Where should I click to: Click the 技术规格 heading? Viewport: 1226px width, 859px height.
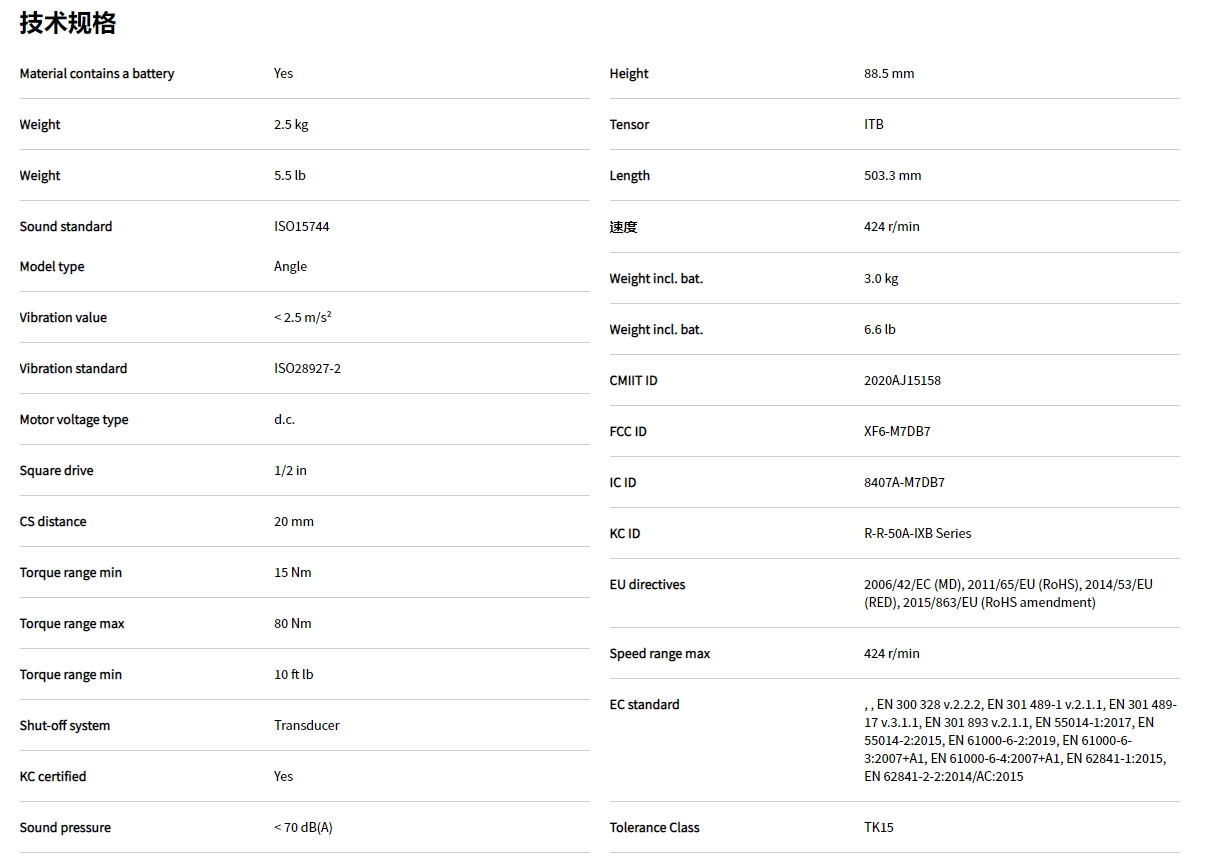click(x=67, y=23)
